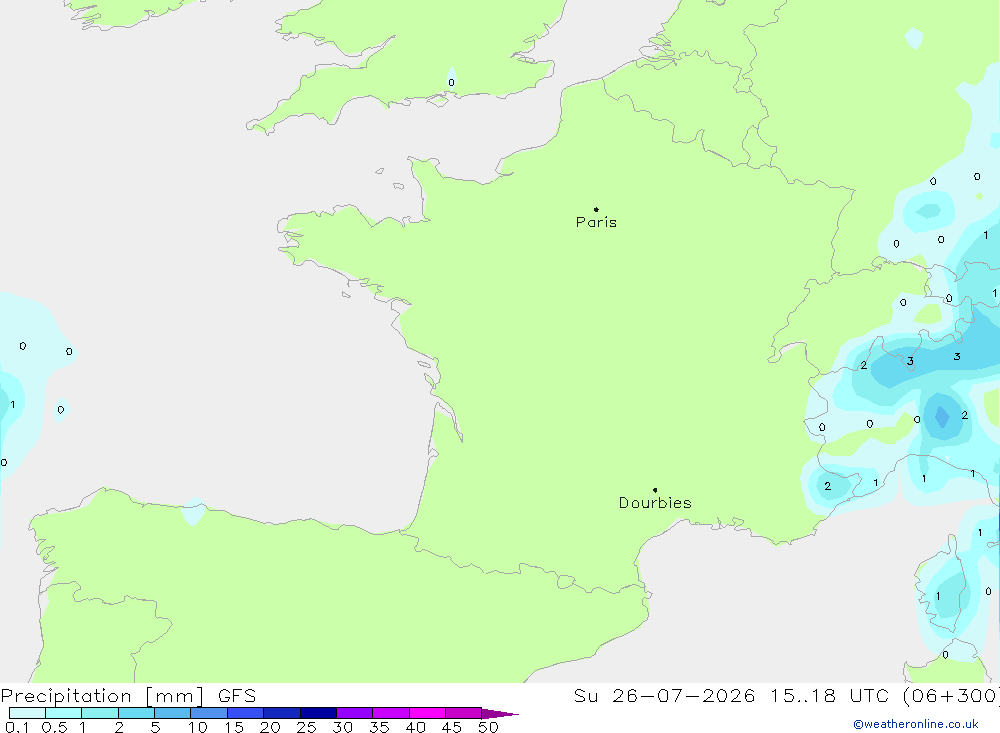Viewport: 1000px width, 733px height.
Task: Click the '35' legend value
Action: point(379,727)
